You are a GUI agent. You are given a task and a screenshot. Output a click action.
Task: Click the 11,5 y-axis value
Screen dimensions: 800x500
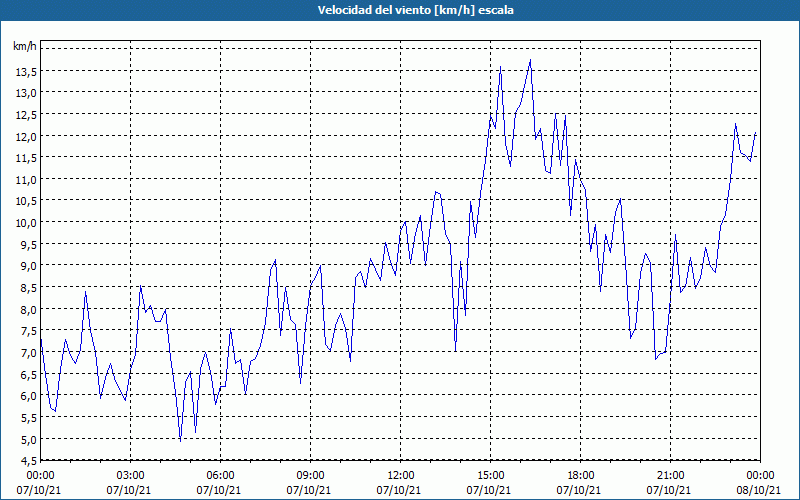click(26, 159)
